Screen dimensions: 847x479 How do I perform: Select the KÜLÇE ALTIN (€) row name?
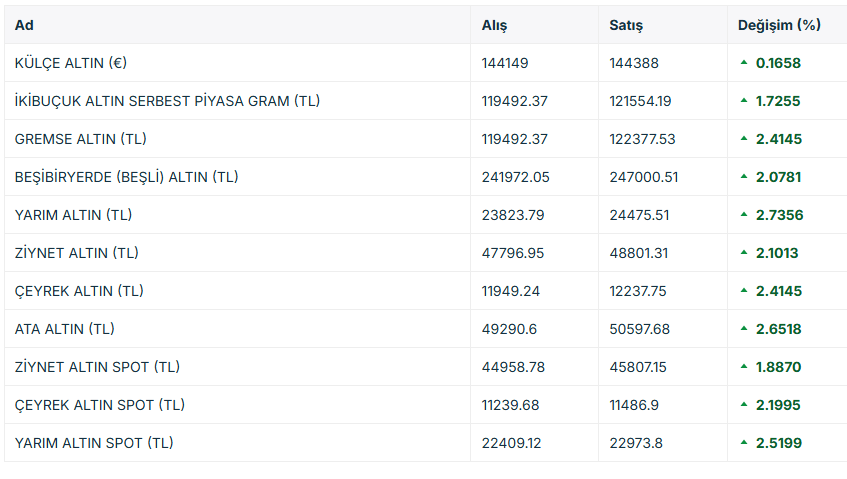point(71,63)
